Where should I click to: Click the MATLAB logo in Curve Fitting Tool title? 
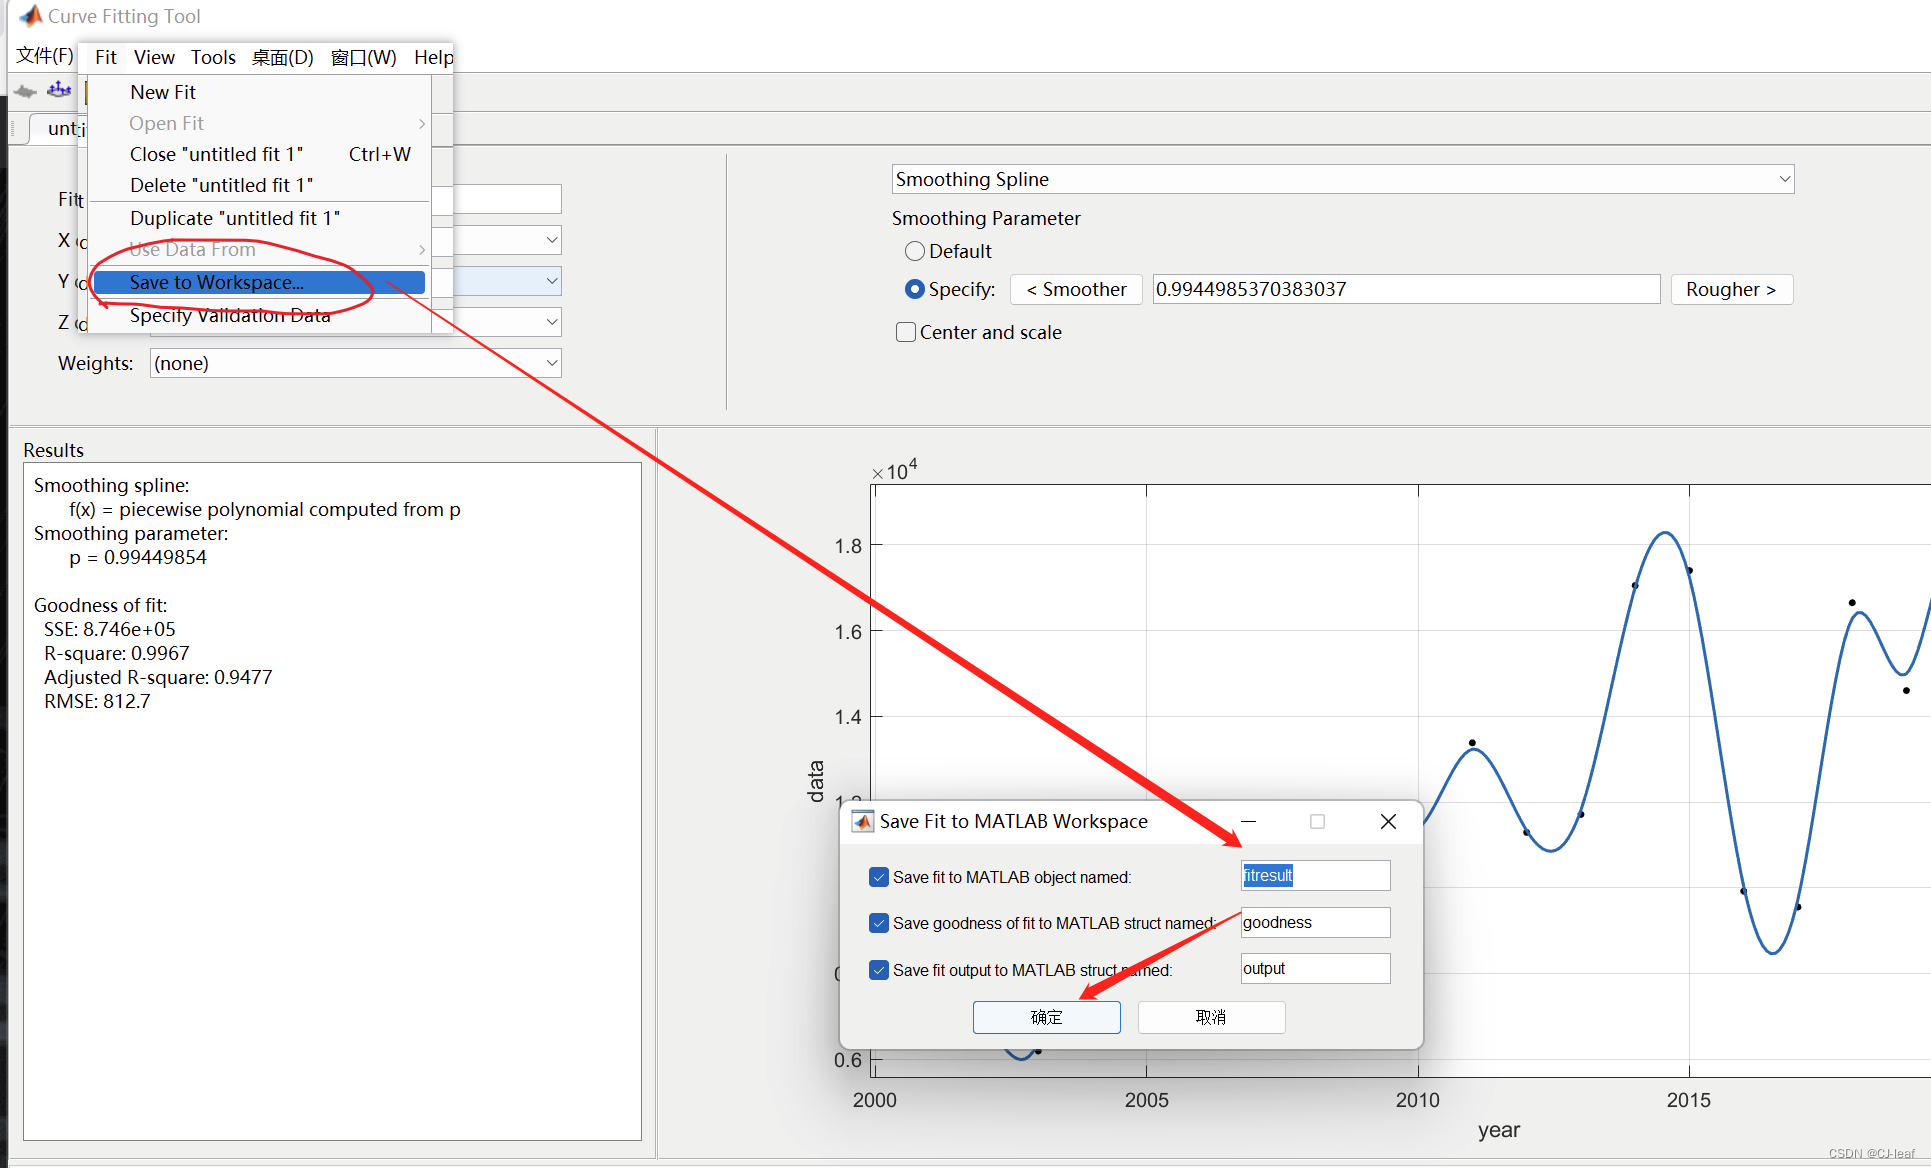30,16
